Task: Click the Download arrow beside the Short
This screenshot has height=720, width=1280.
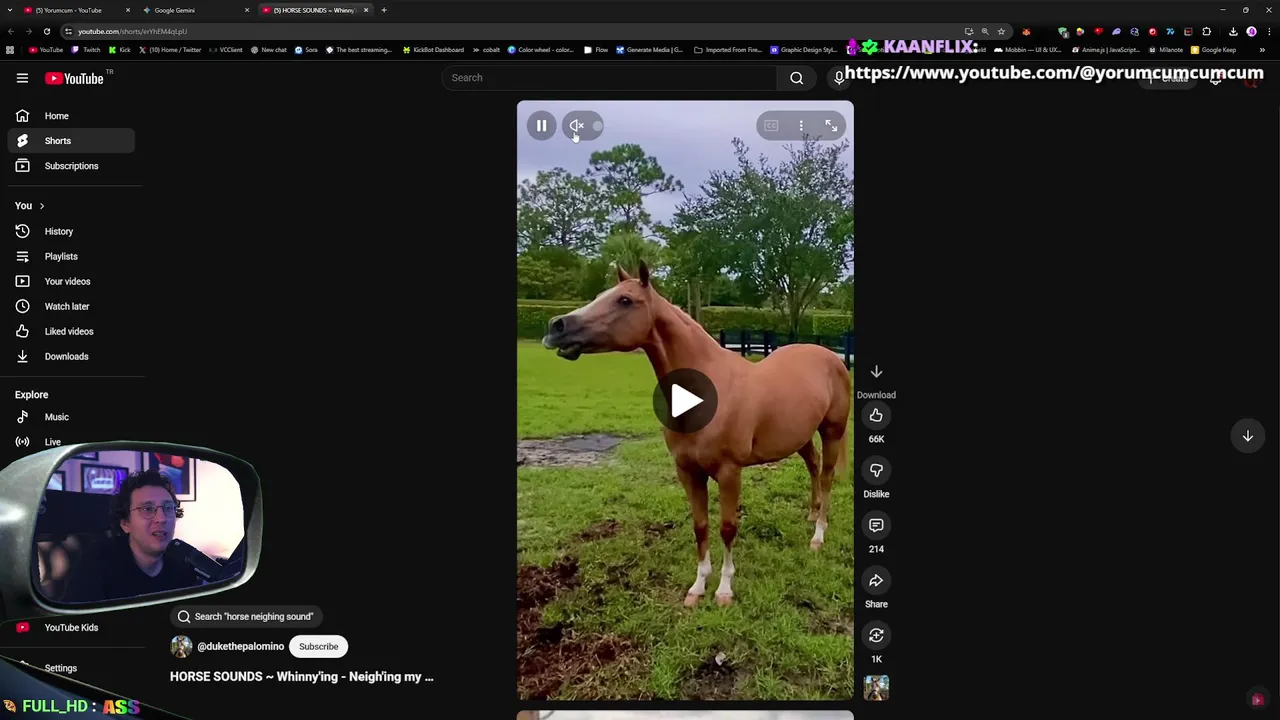Action: [876, 372]
